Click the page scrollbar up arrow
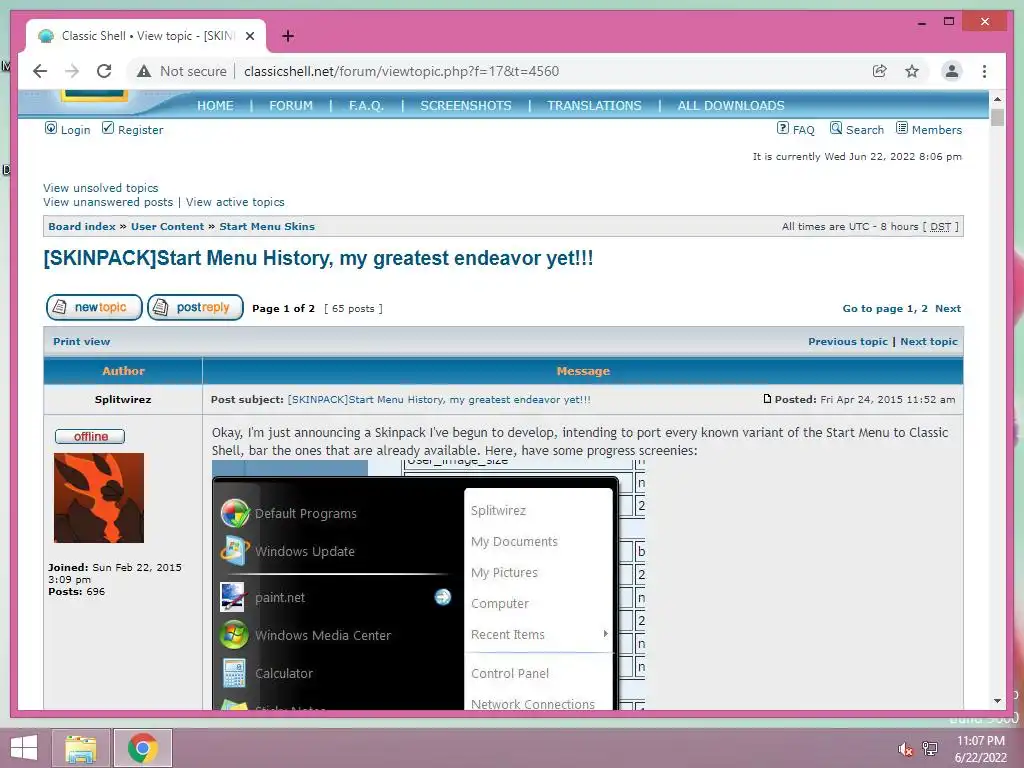 997,99
